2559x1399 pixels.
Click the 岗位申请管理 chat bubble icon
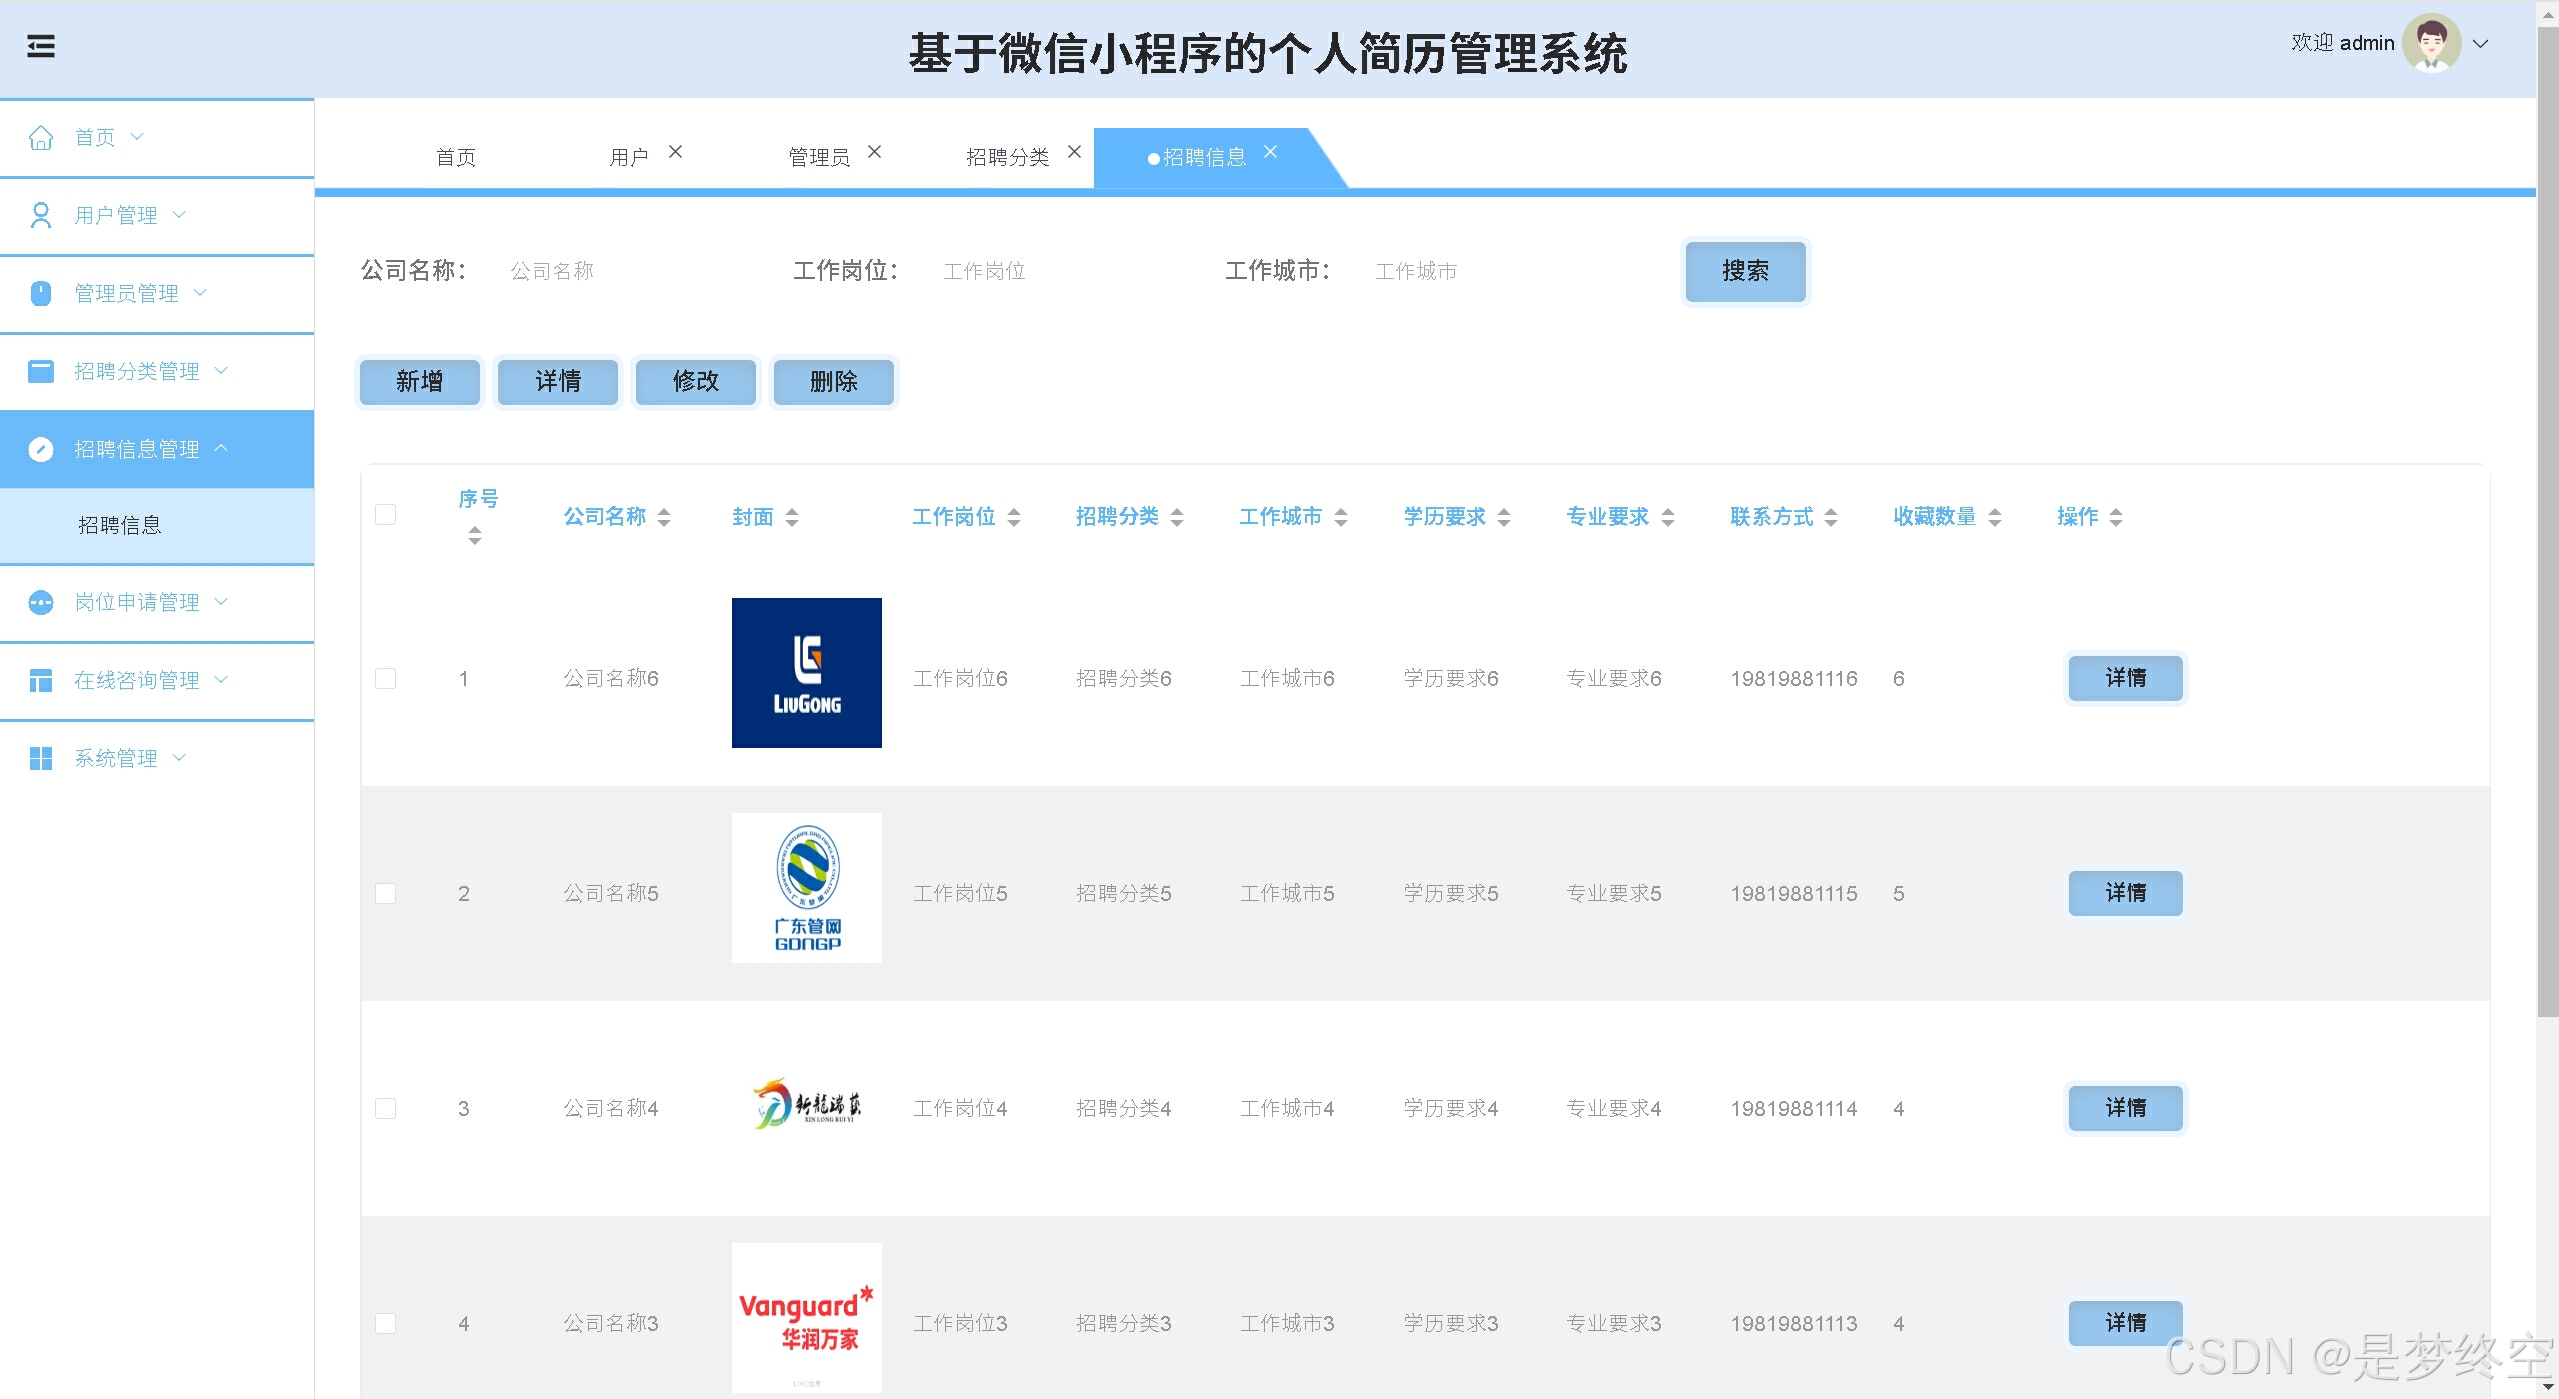tap(41, 602)
